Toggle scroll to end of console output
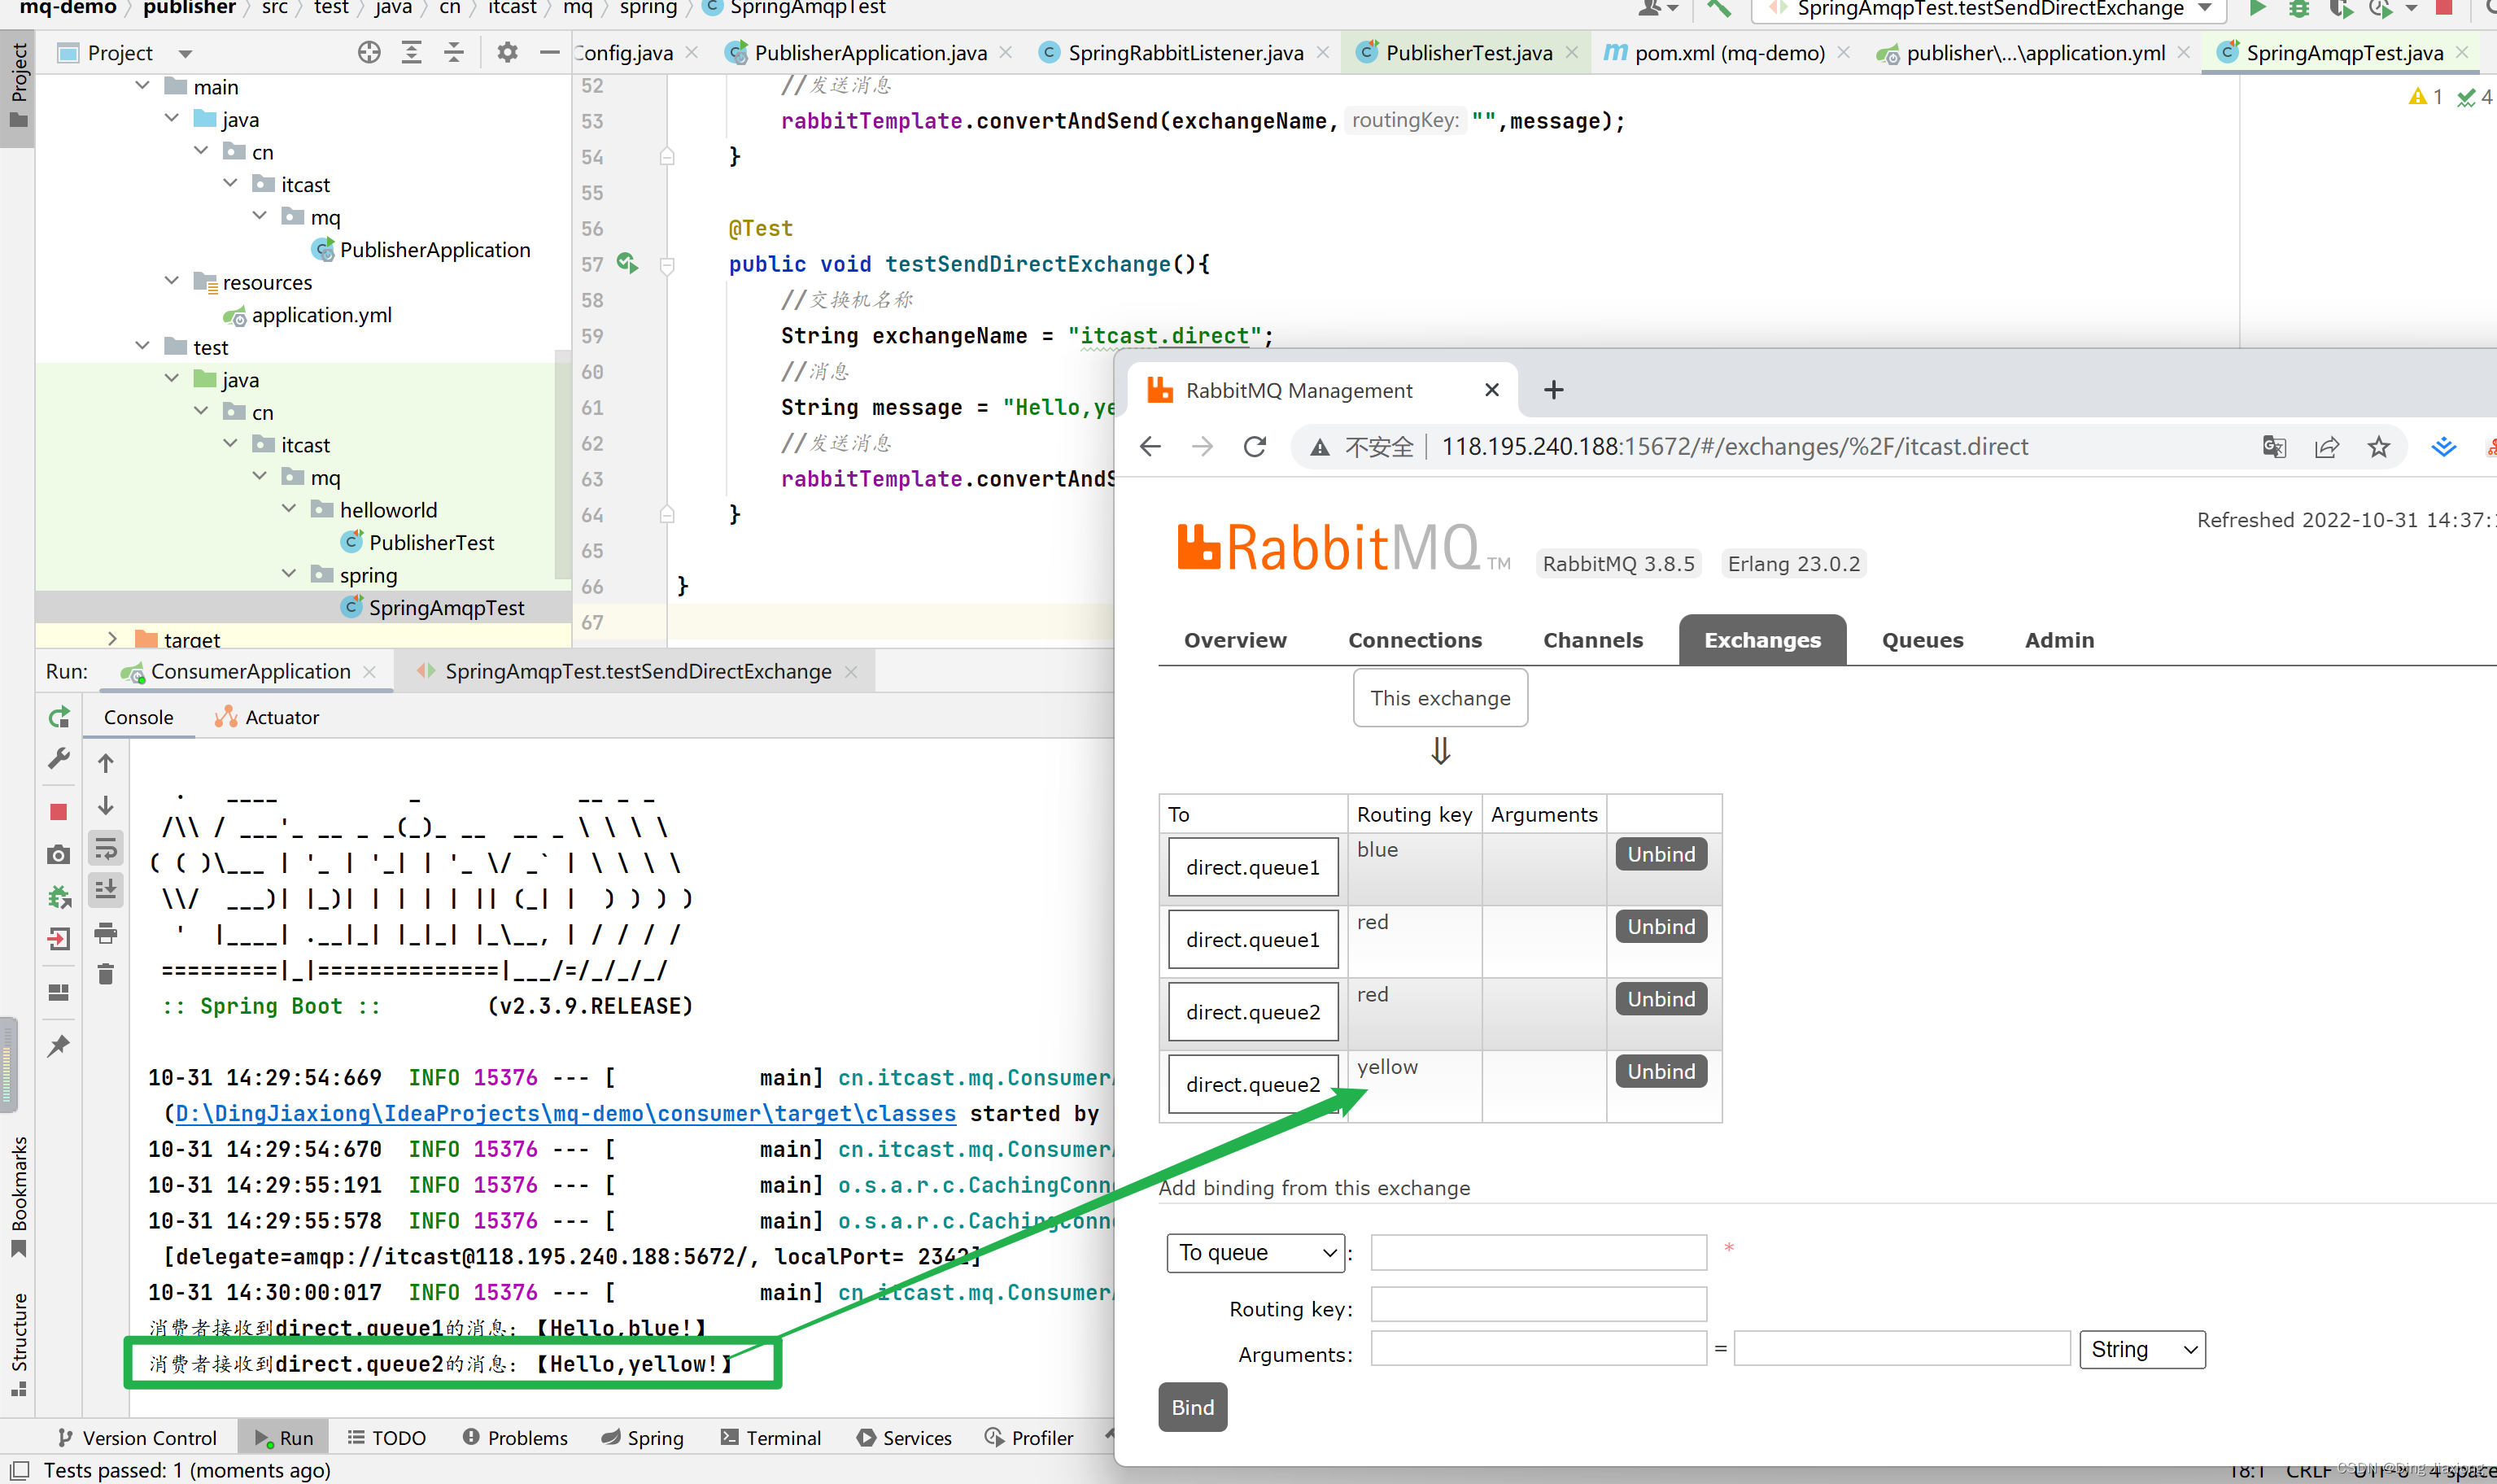 pyautogui.click(x=105, y=889)
